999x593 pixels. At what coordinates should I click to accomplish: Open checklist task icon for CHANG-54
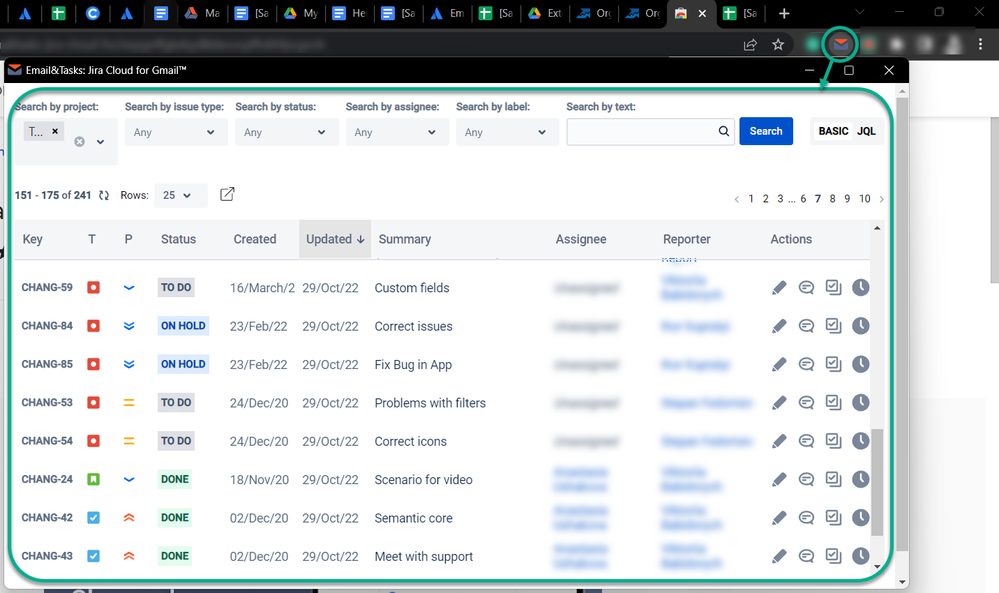(833, 440)
